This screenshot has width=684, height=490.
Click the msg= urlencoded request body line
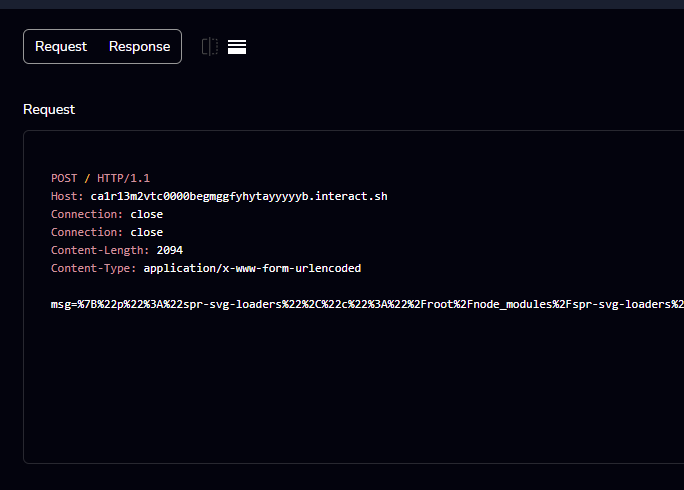[x=367, y=304]
